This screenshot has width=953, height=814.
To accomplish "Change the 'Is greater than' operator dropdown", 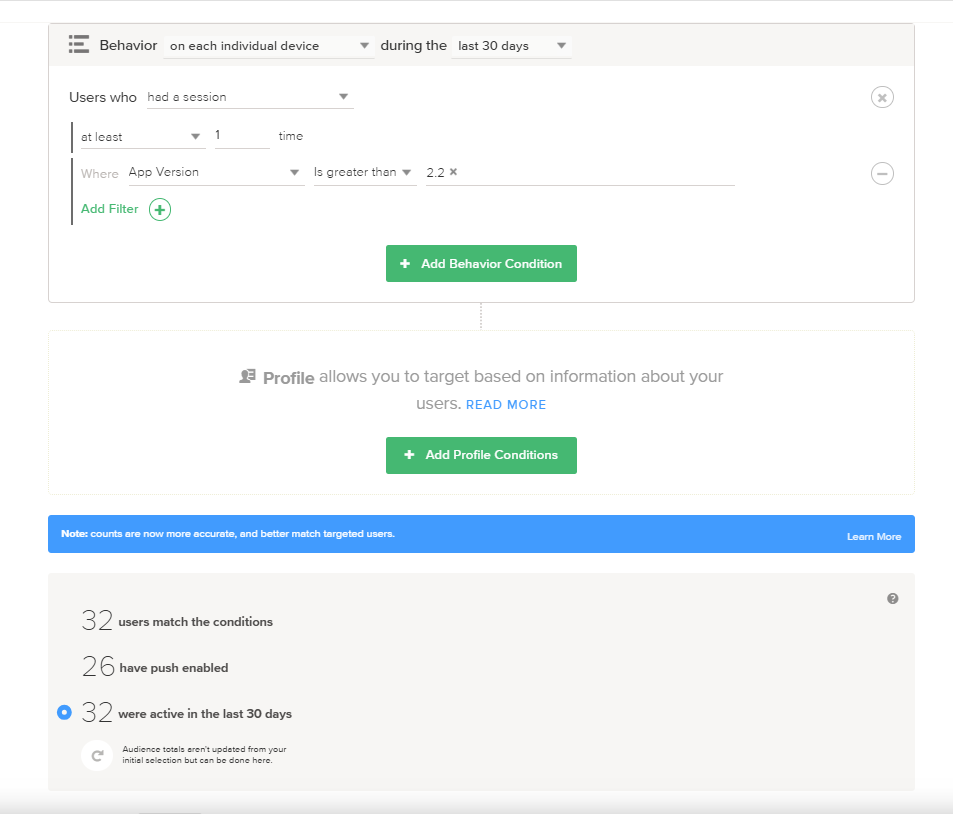I will [x=364, y=173].
